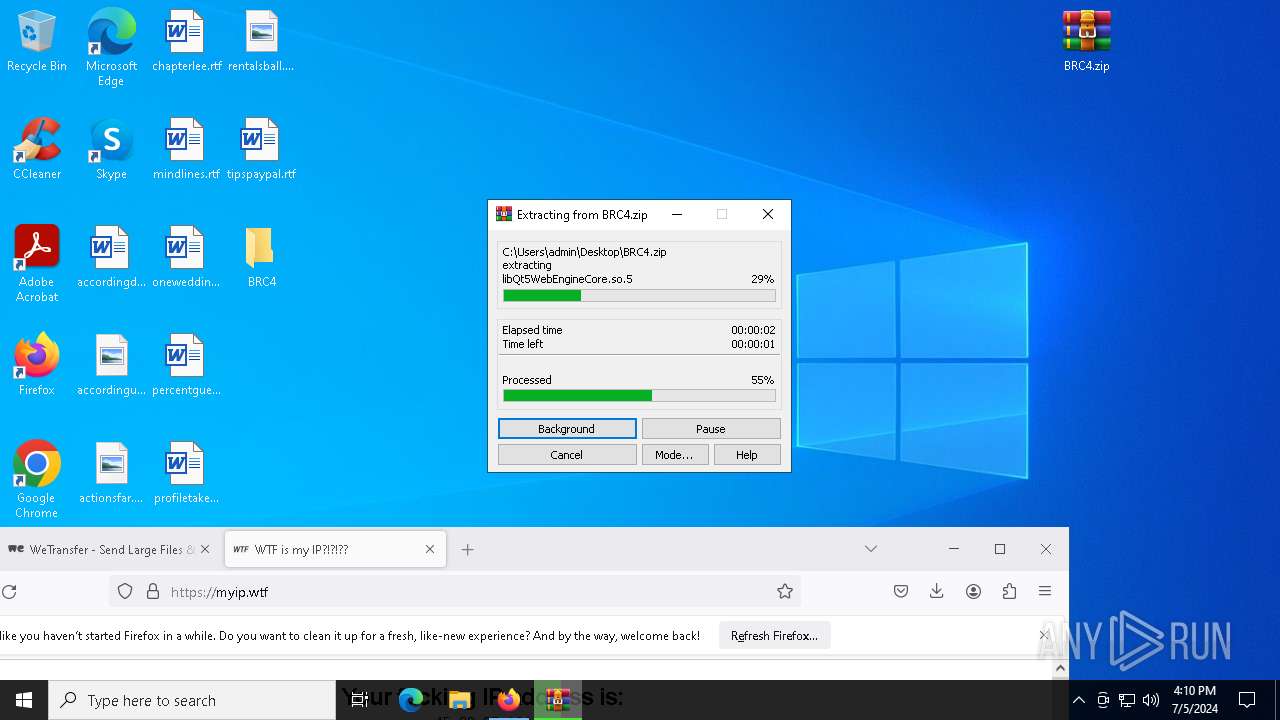Image resolution: width=1280 pixels, height=720 pixels.
Task: Select the profiletake... Word document icon
Action: [186, 474]
